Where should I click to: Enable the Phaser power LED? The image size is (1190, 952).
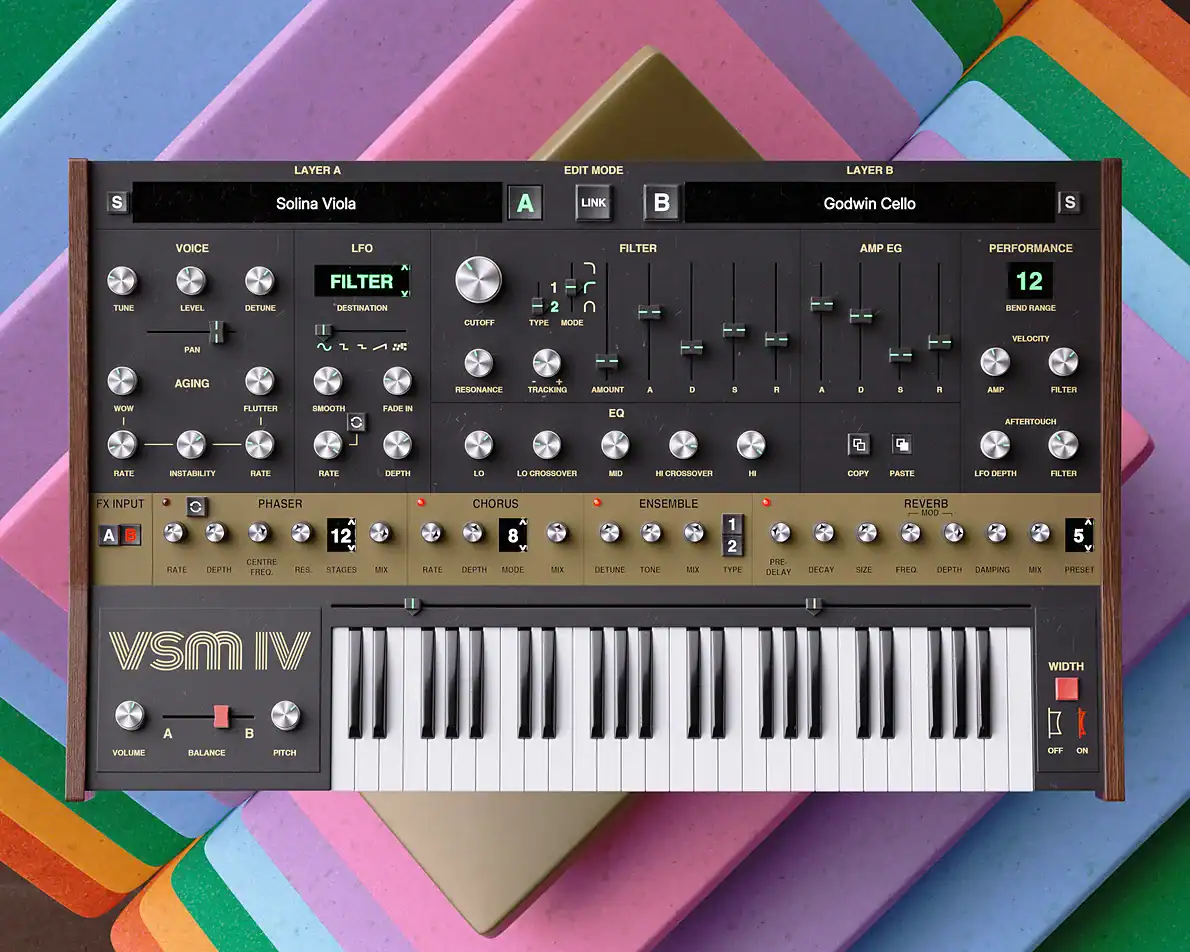[x=166, y=503]
